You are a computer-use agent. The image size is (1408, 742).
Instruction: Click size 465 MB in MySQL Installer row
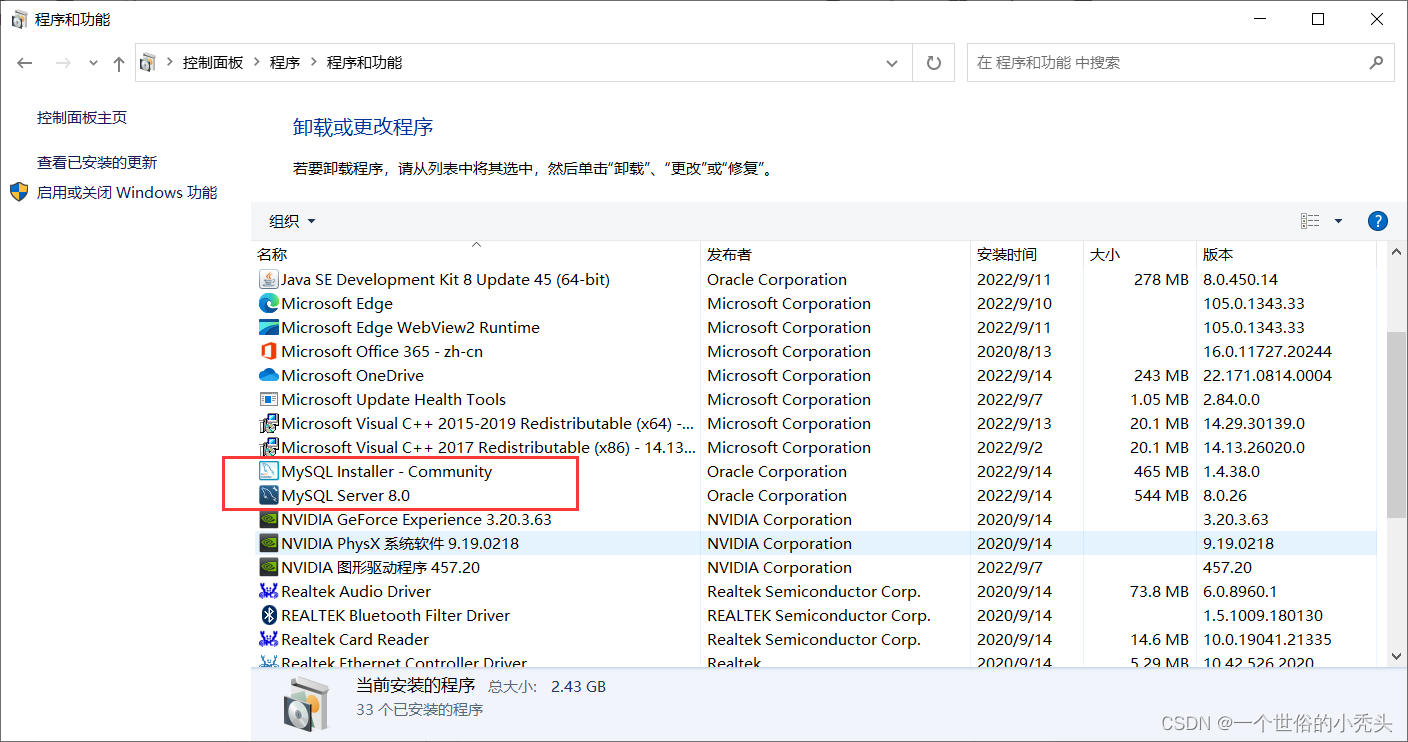[x=1161, y=471]
